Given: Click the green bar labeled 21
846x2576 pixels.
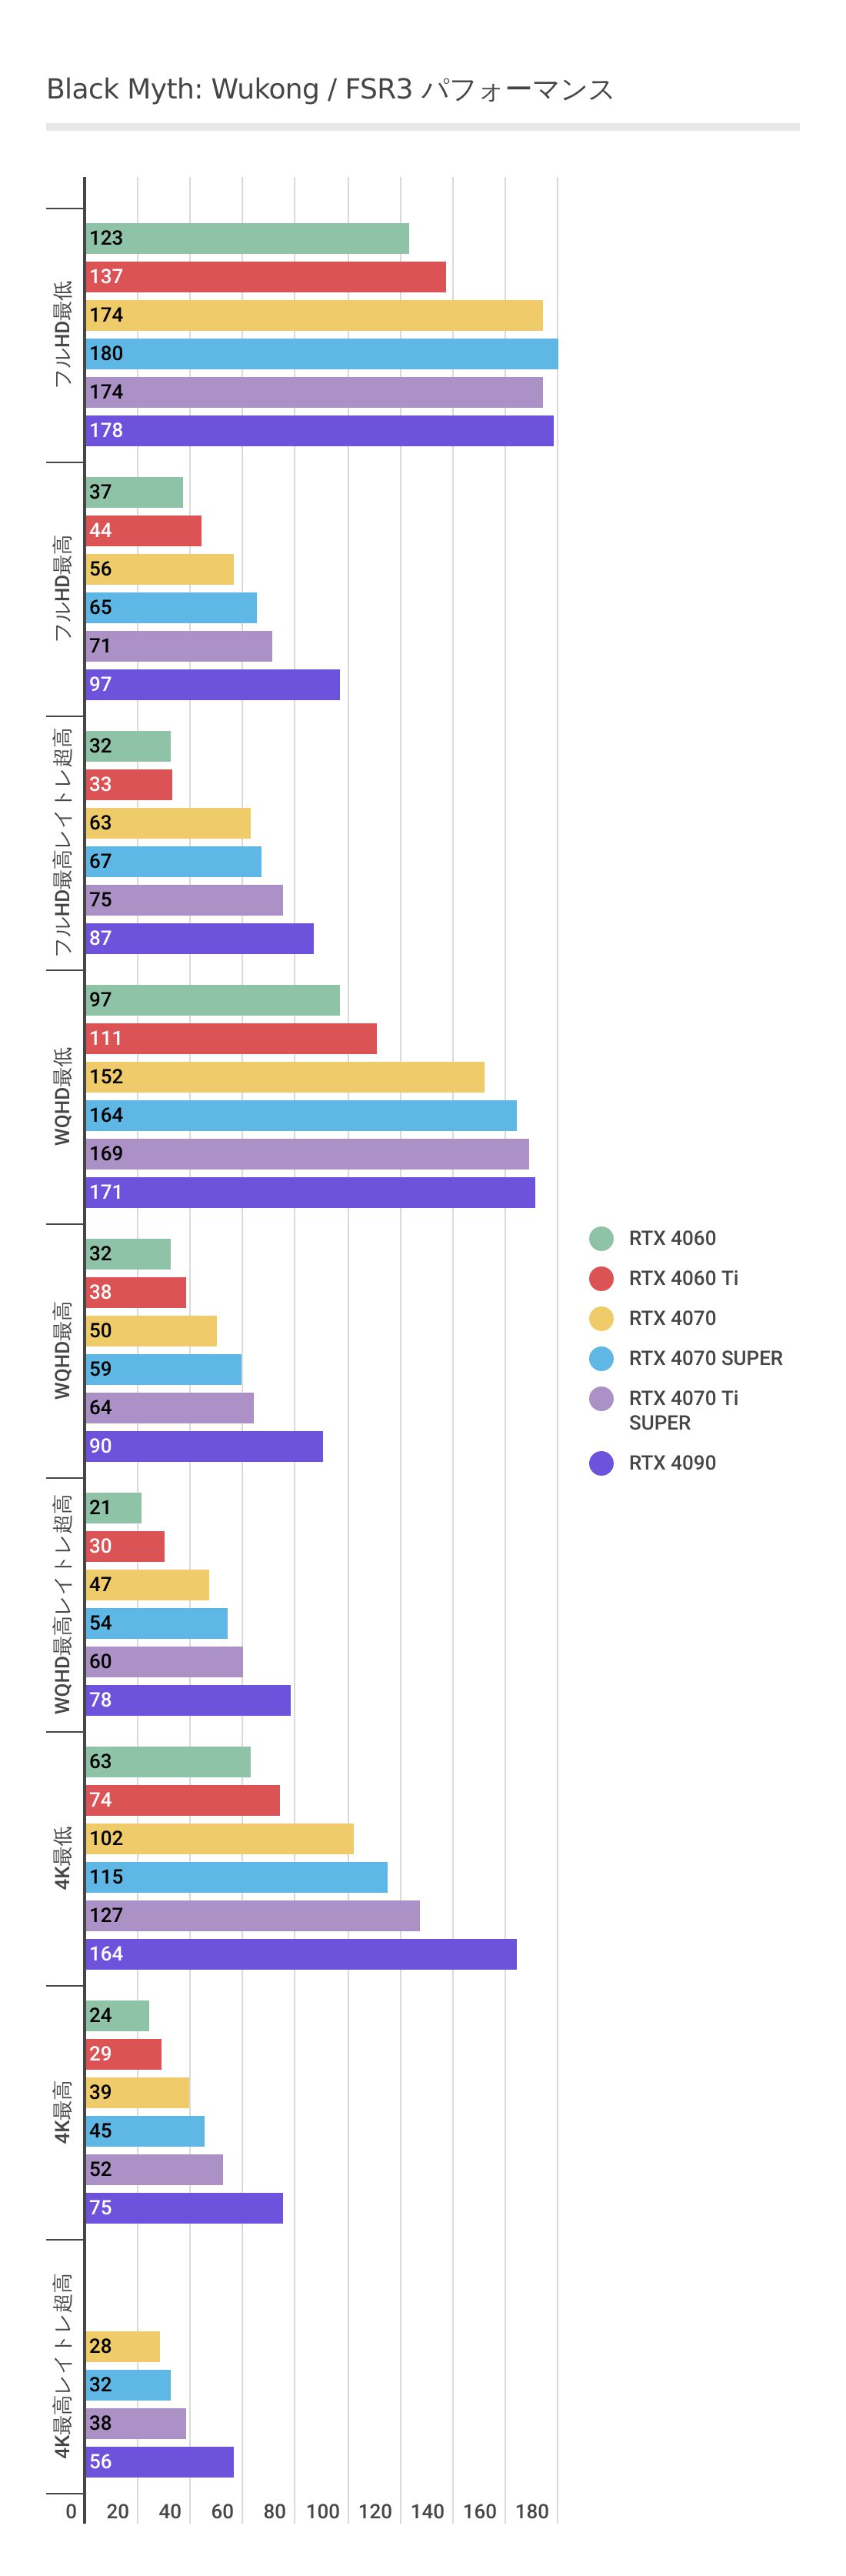Looking at the screenshot, I should (x=114, y=1508).
